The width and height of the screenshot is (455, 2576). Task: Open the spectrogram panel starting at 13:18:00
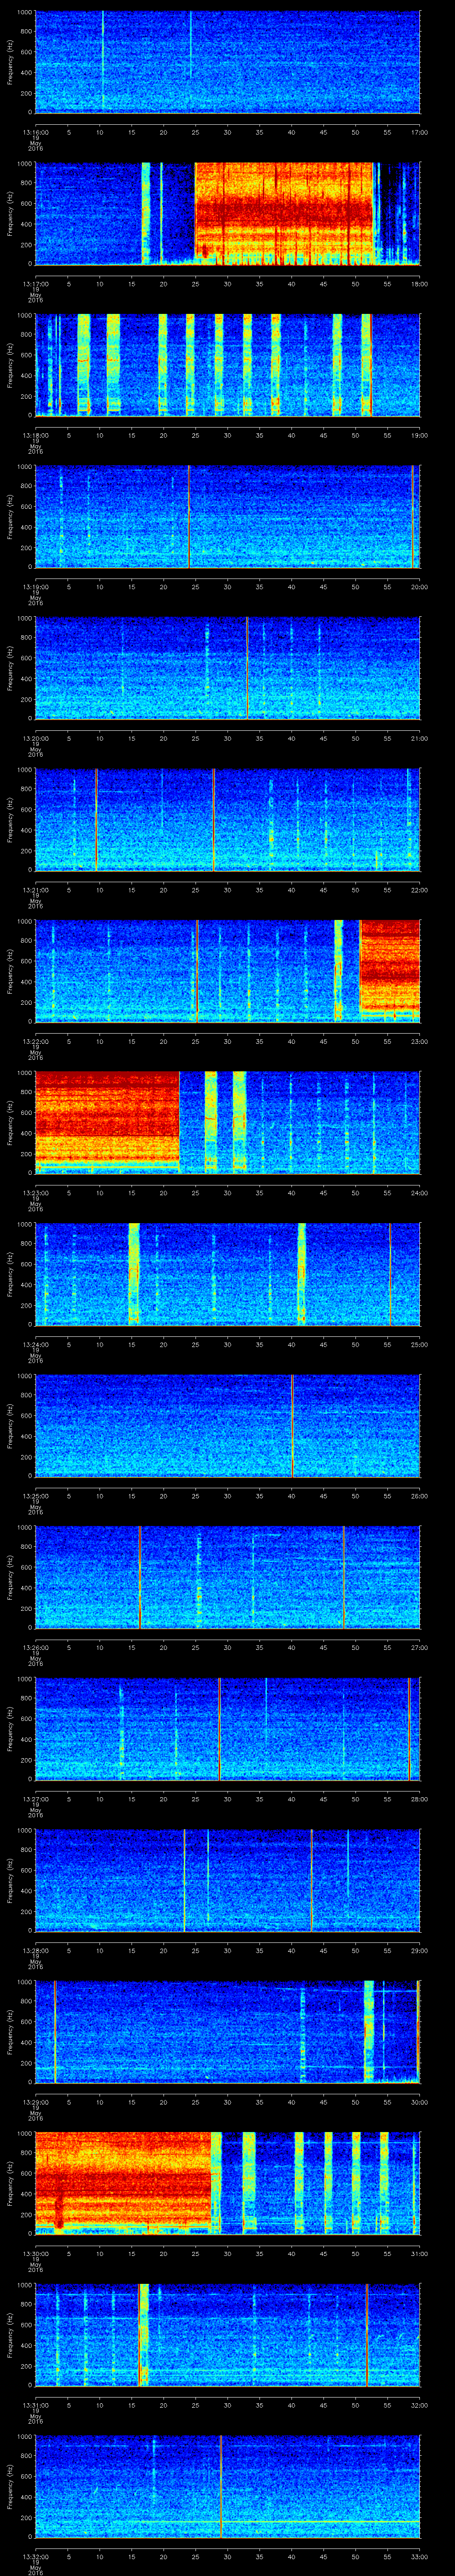click(227, 365)
